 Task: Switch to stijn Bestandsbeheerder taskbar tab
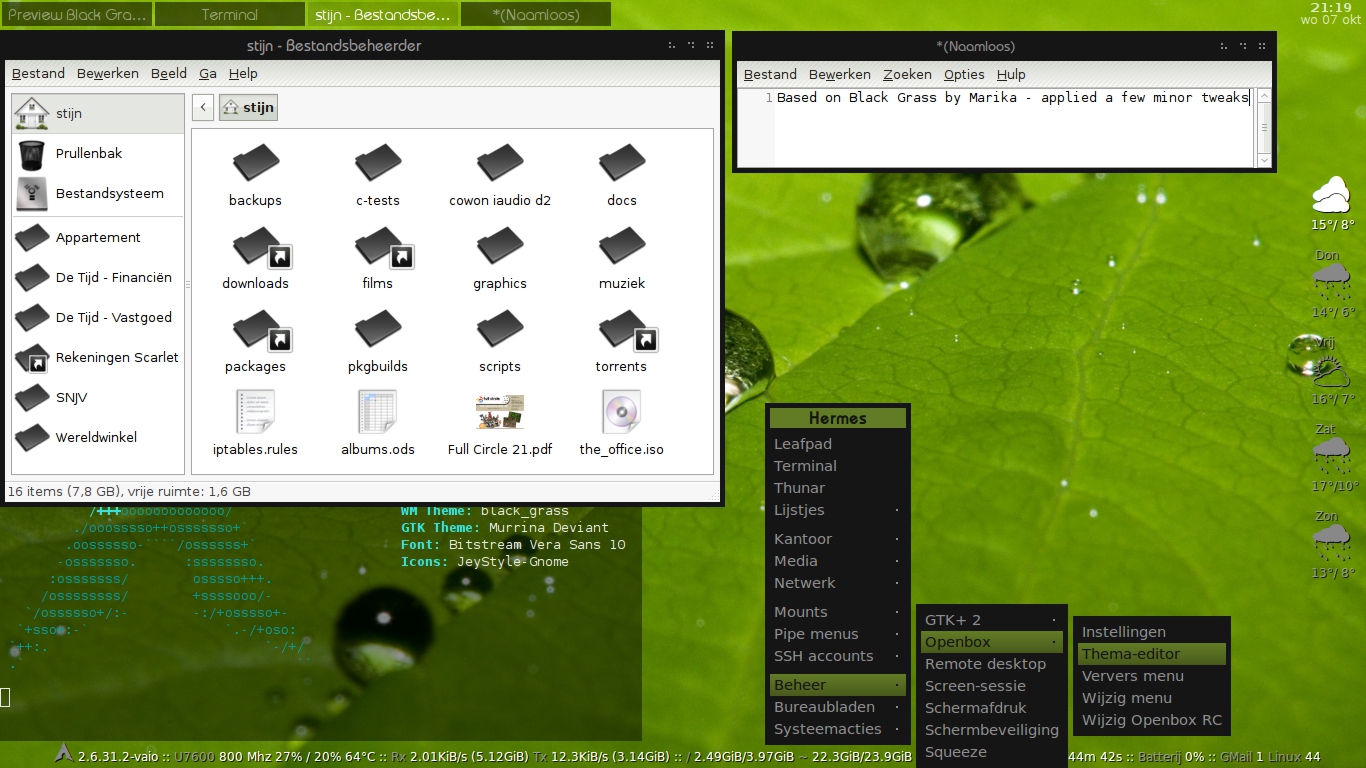click(x=383, y=14)
